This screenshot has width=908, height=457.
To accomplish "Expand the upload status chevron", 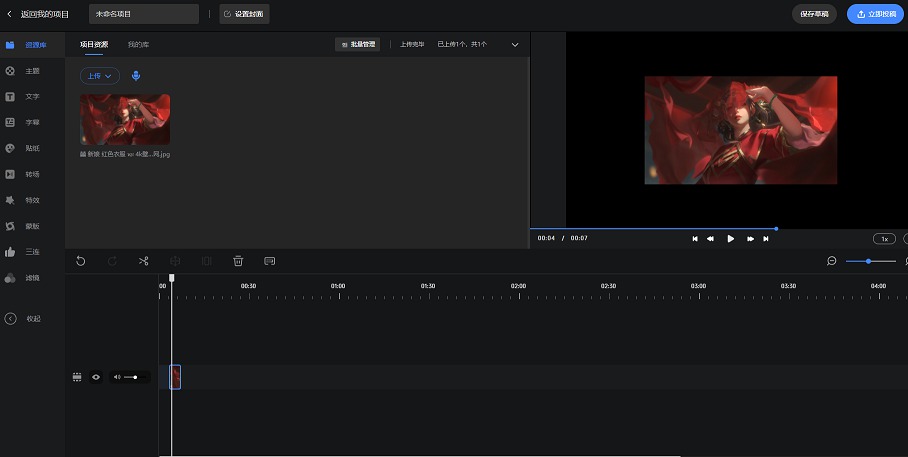I will (x=515, y=45).
